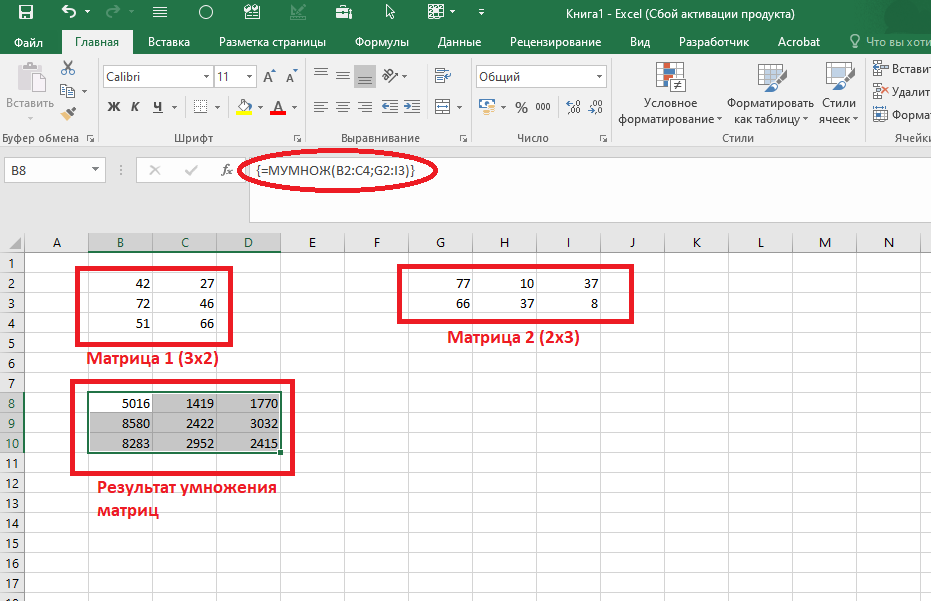Open the Общий number format dropdown

[599, 77]
